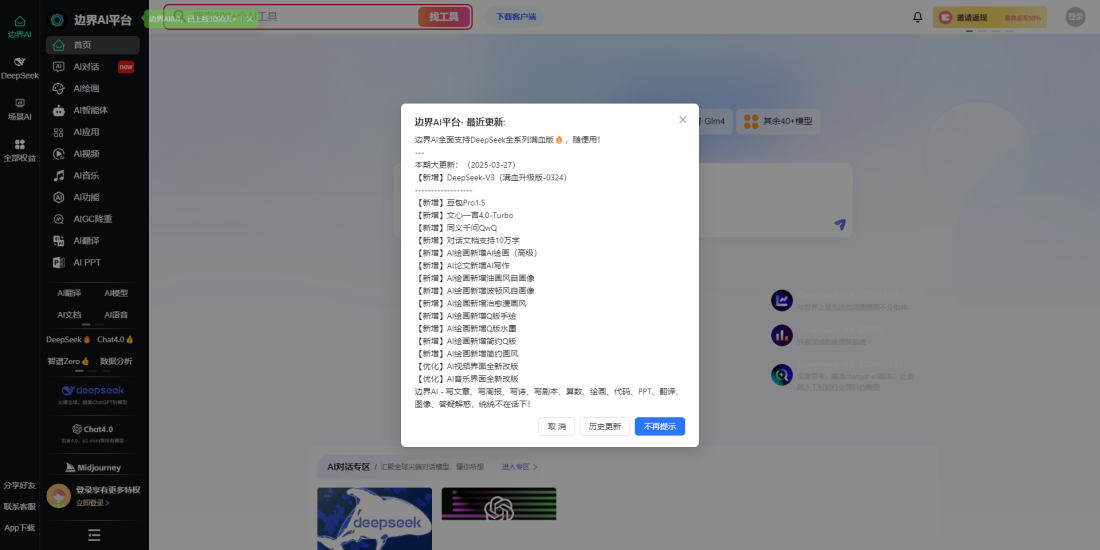Click App下载 in left rail
Screen dimensions: 1100x550
20,528
